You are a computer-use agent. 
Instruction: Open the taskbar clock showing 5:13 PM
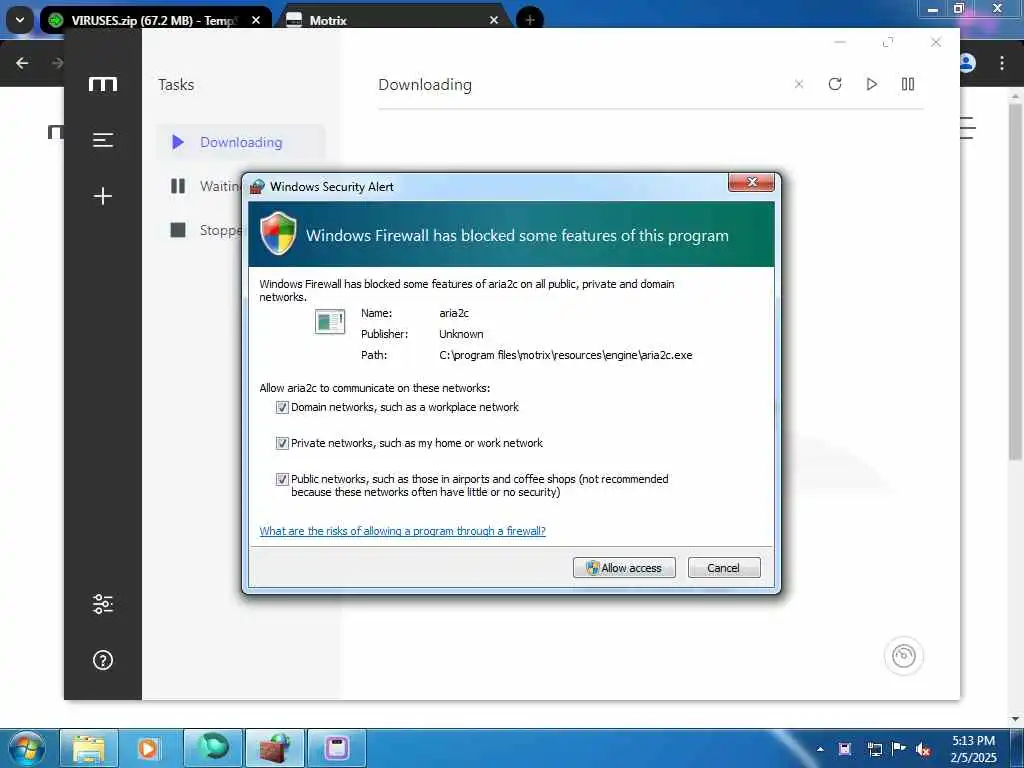pos(973,749)
